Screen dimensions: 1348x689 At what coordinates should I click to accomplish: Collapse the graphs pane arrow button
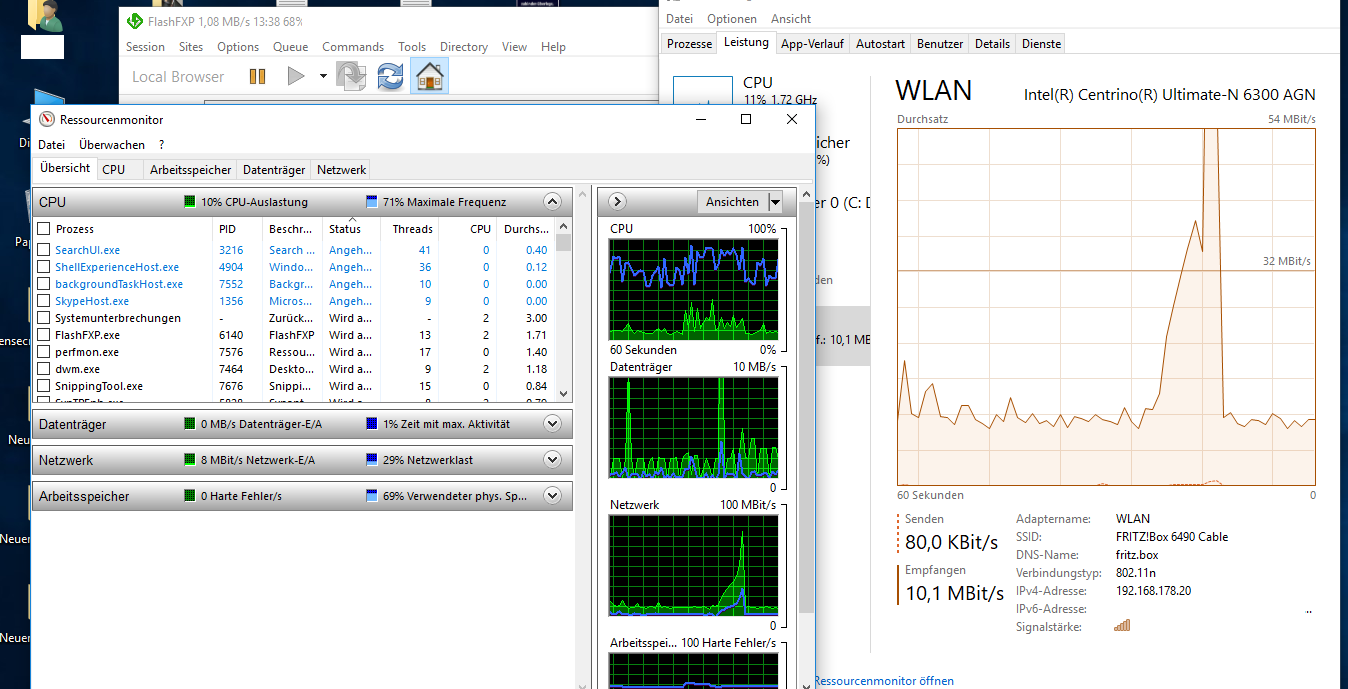click(x=617, y=202)
